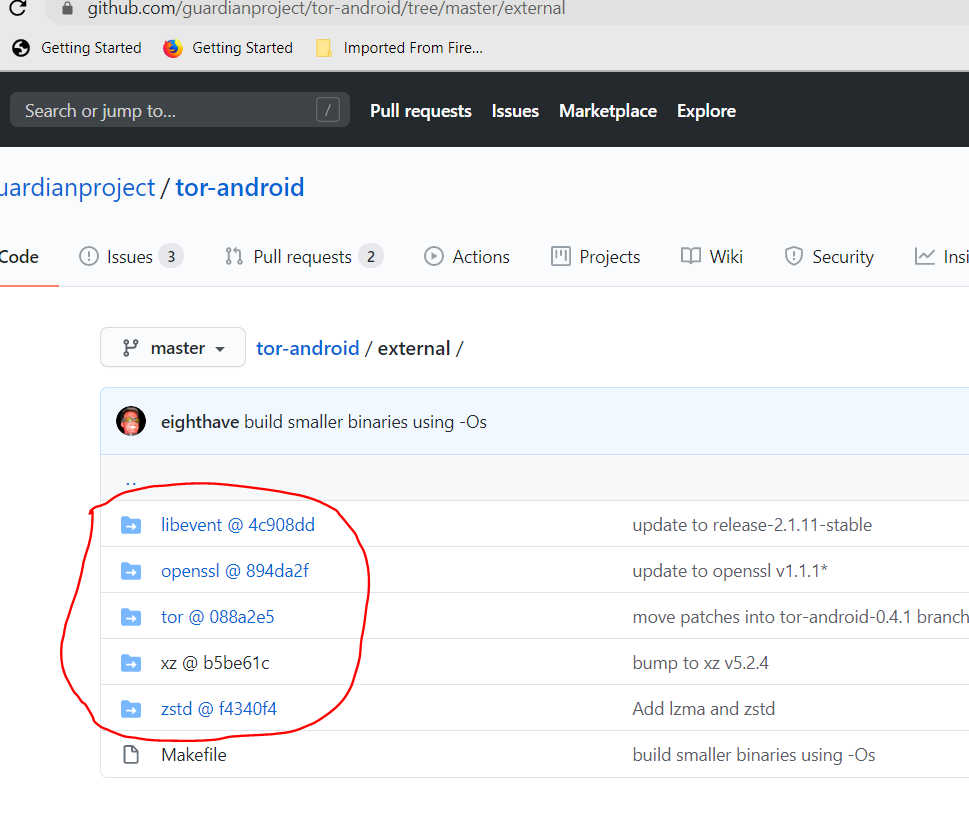Click the xz @ b5be61c entry
Screen dimensions: 969x837
tap(215, 663)
